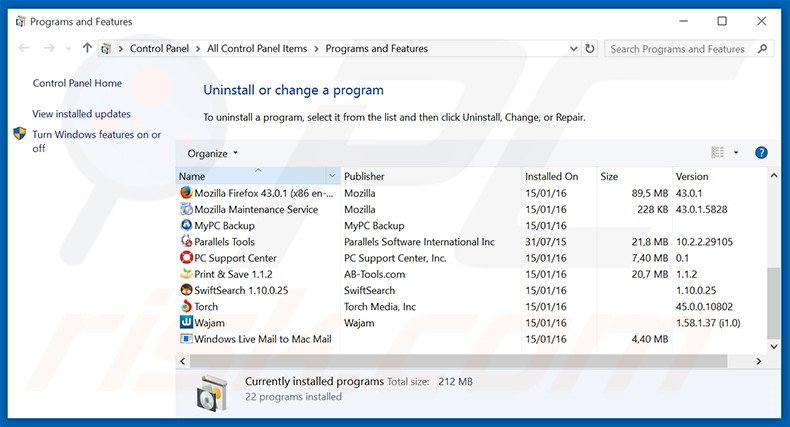Click the Windows Live Mail to Mac Mail icon
Viewport: 790px width, 427px height.
[186, 338]
